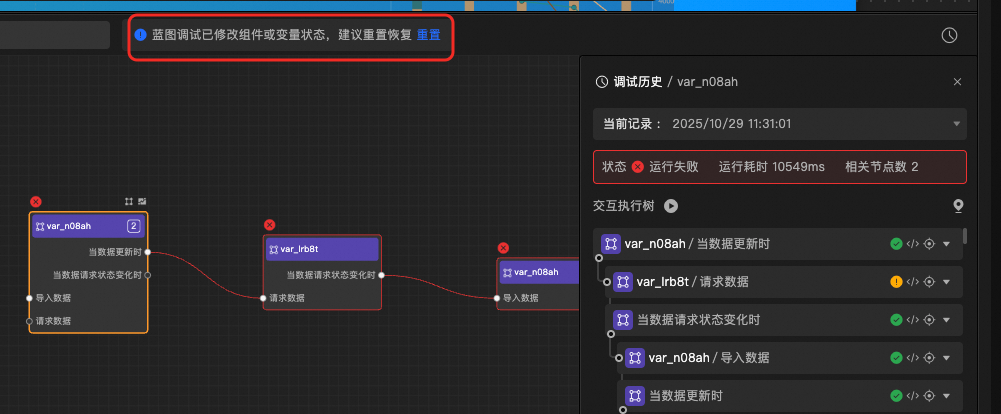The width and height of the screenshot is (1001, 414).
Task: Select tree row var_lrb8t / 请求数据
Action: (784, 282)
